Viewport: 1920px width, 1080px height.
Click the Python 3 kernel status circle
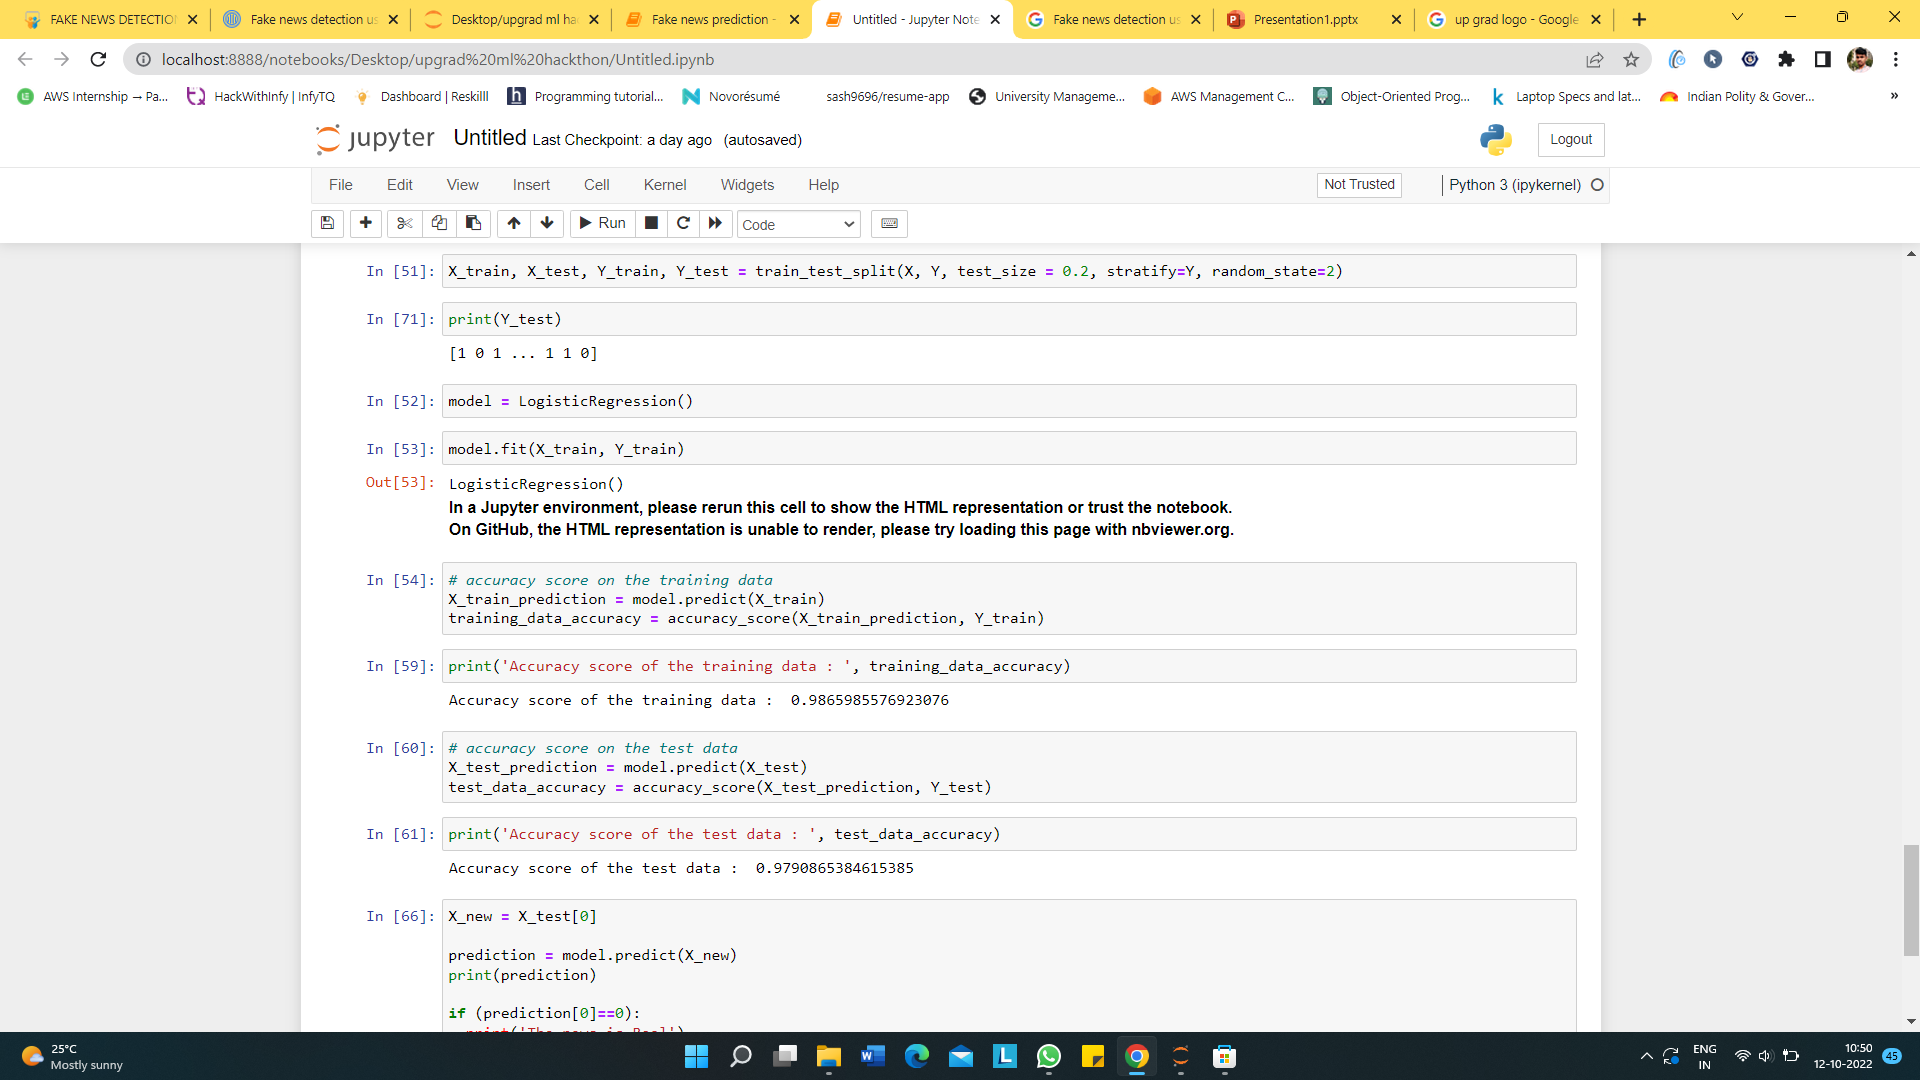coord(1597,185)
